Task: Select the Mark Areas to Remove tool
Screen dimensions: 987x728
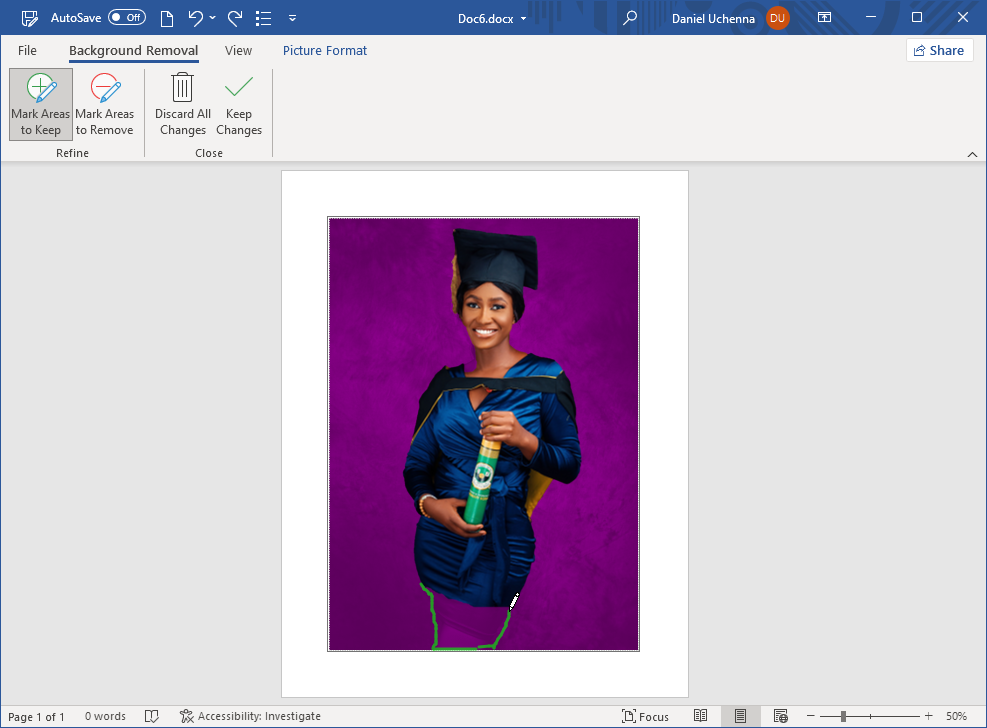Action: [x=104, y=104]
